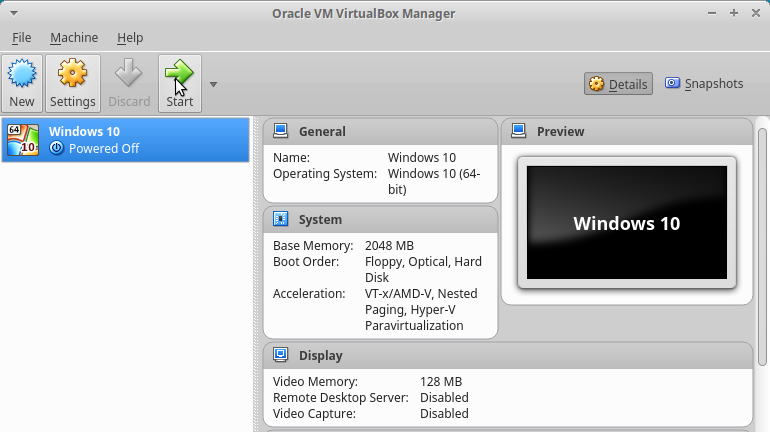Open Settings with the orange gear icon

point(73,83)
